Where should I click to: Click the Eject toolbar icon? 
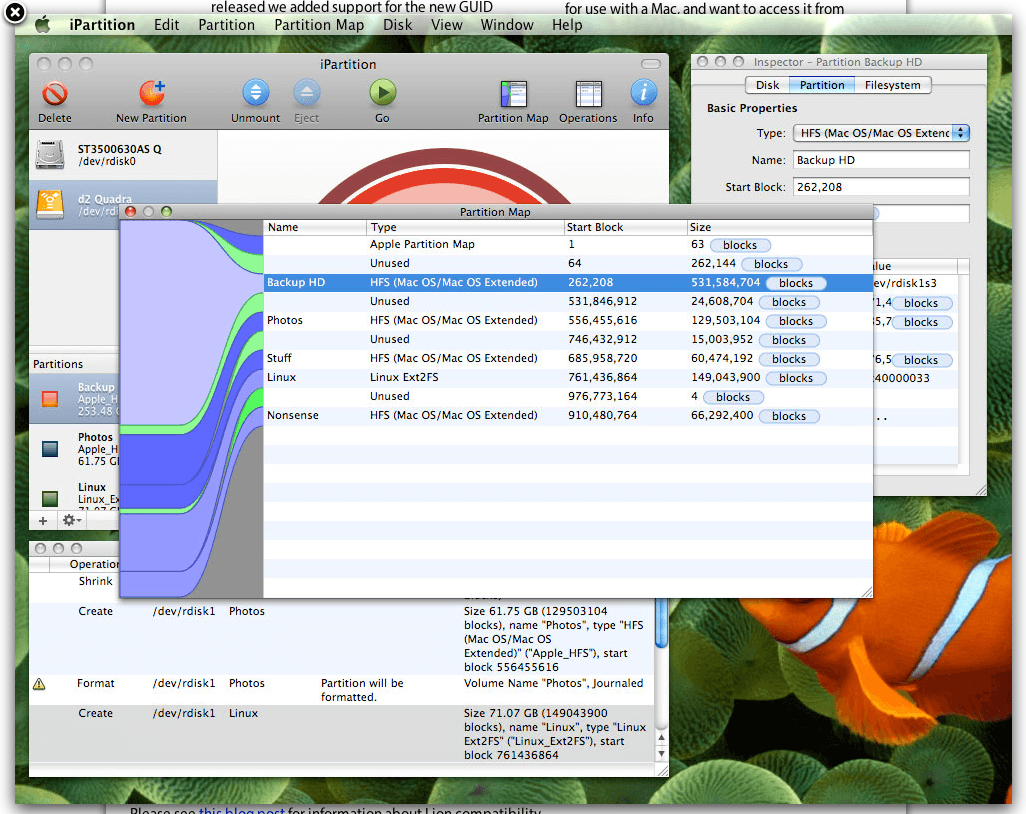tap(306, 93)
